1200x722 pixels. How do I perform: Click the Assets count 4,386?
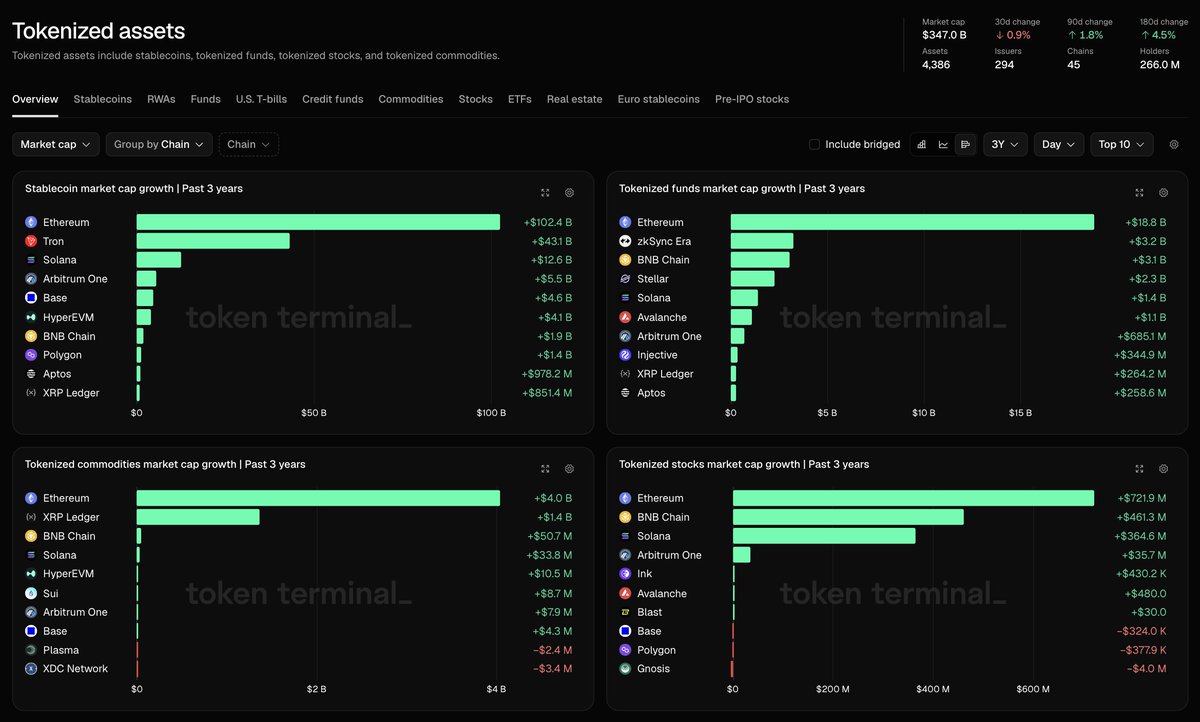click(x=936, y=64)
